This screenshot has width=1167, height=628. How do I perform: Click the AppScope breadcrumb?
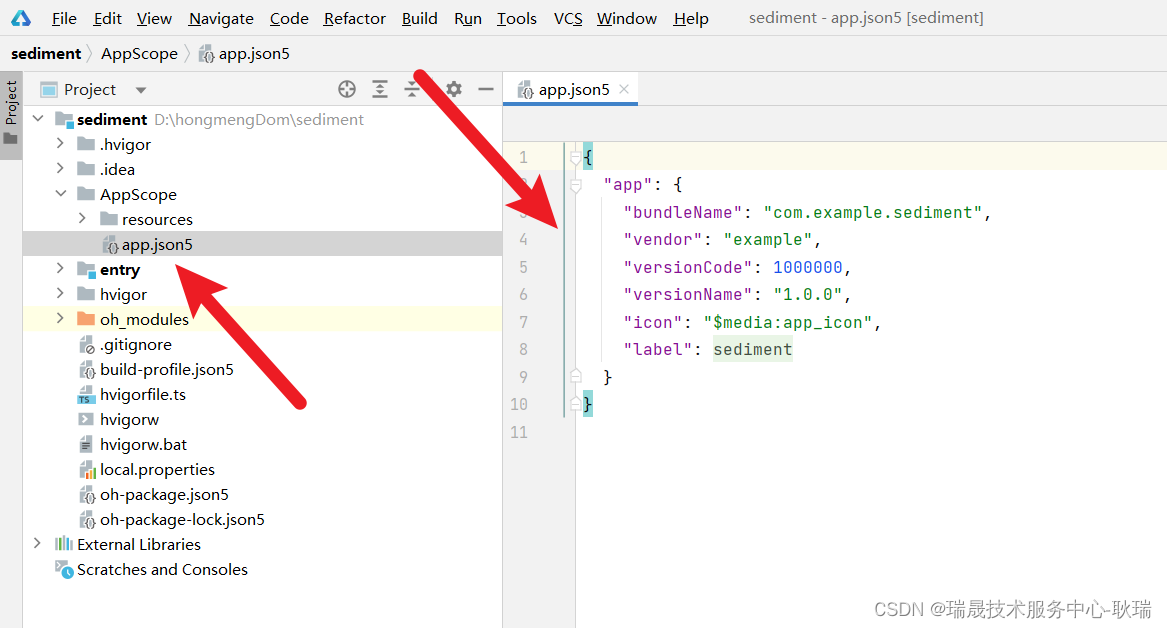click(x=139, y=54)
